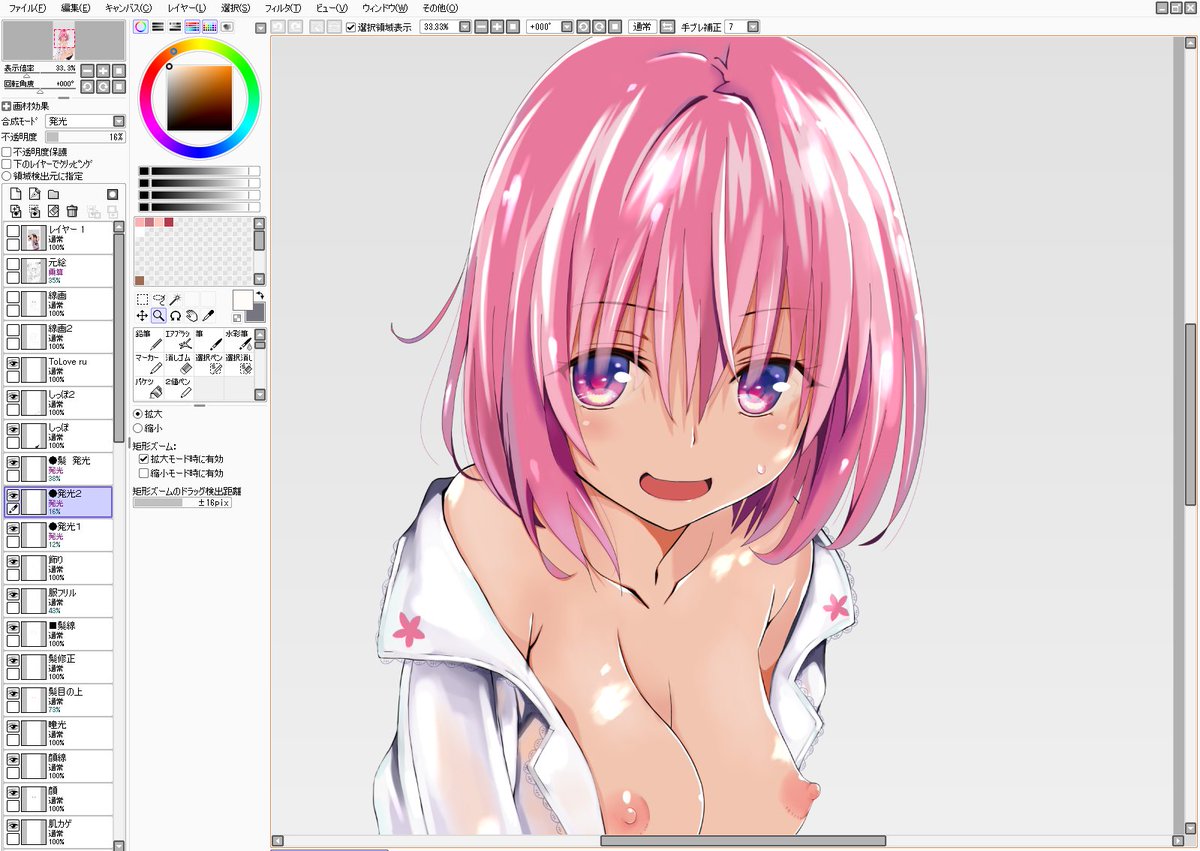Click the swatch palette scroll down arrow

260,280
